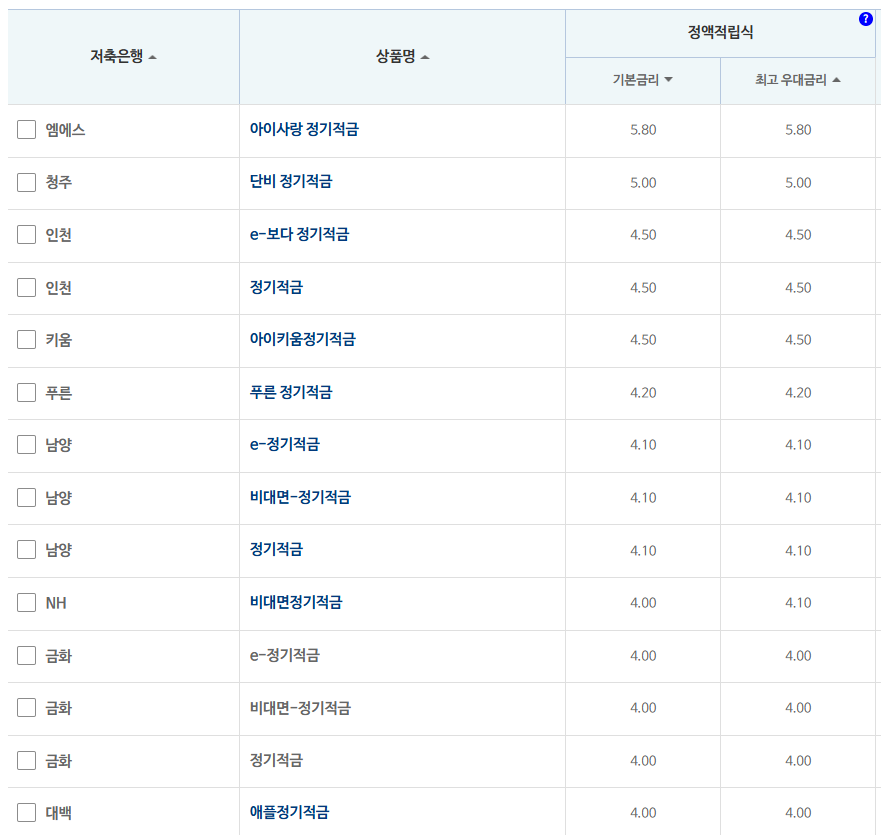The height and width of the screenshot is (835, 881).
Task: Sort by 기본금리 descending arrow
Action: pyautogui.click(x=668, y=80)
